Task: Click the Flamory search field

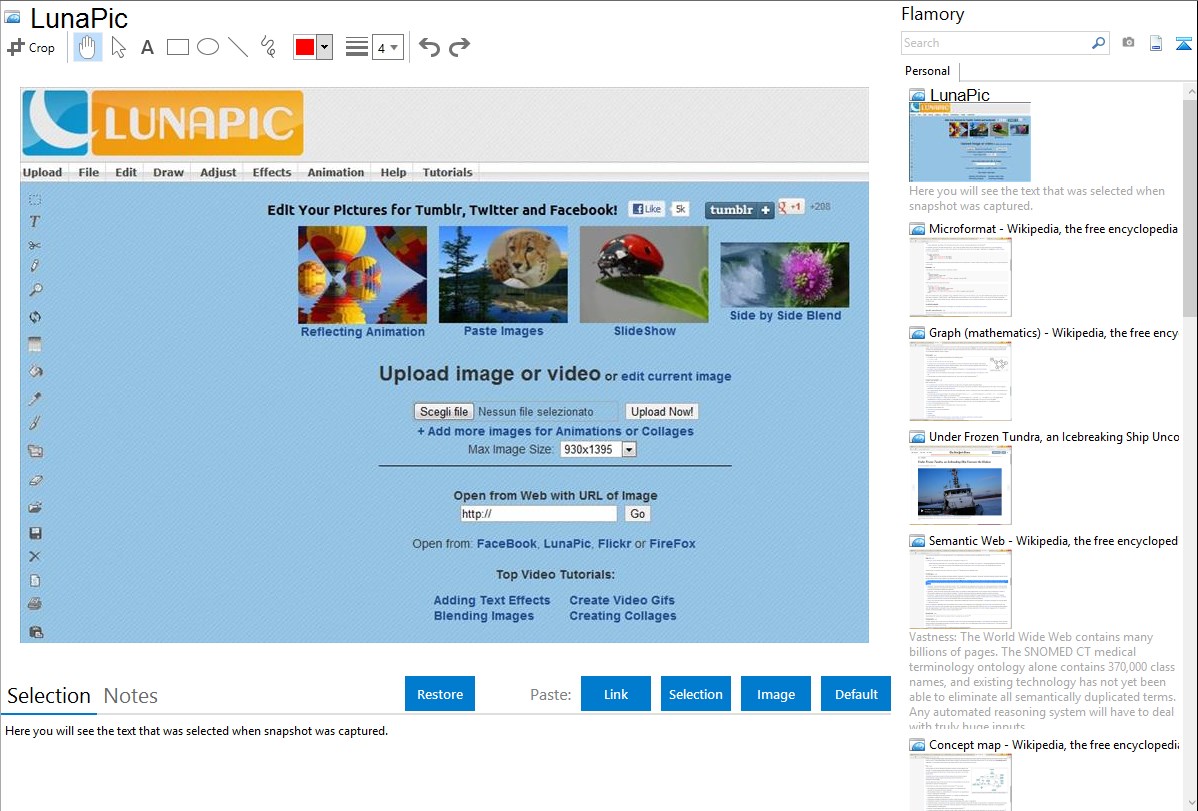Action: coord(996,43)
